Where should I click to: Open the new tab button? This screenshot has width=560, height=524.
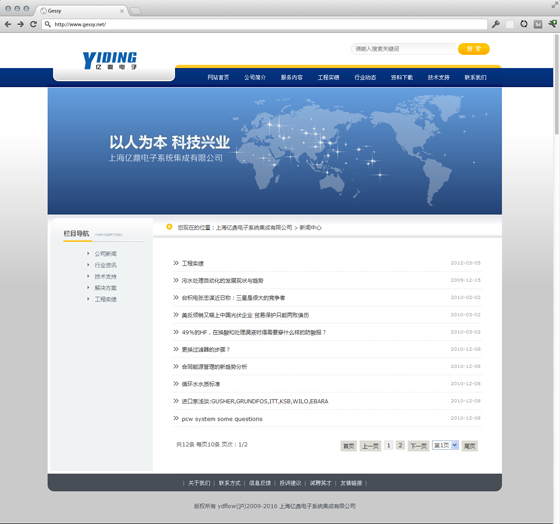(x=135, y=11)
